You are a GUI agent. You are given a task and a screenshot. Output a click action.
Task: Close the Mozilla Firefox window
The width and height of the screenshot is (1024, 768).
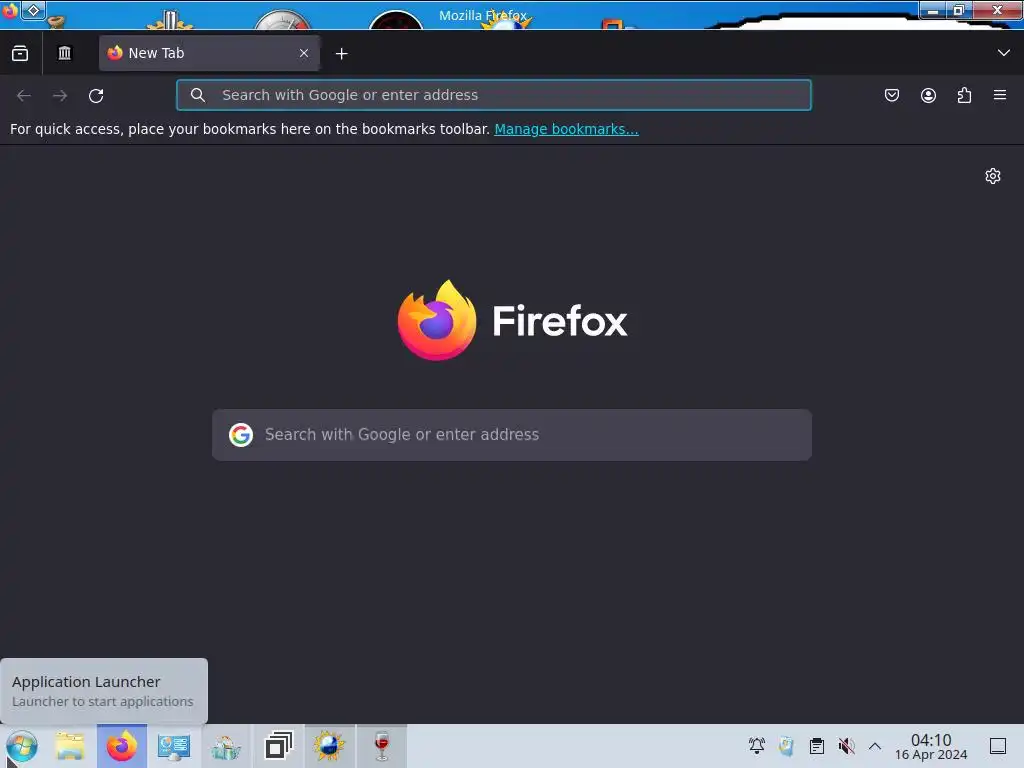tap(997, 10)
